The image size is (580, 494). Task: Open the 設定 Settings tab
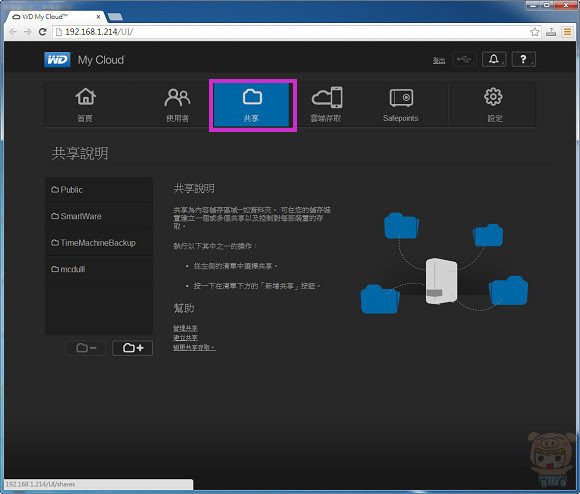[493, 105]
